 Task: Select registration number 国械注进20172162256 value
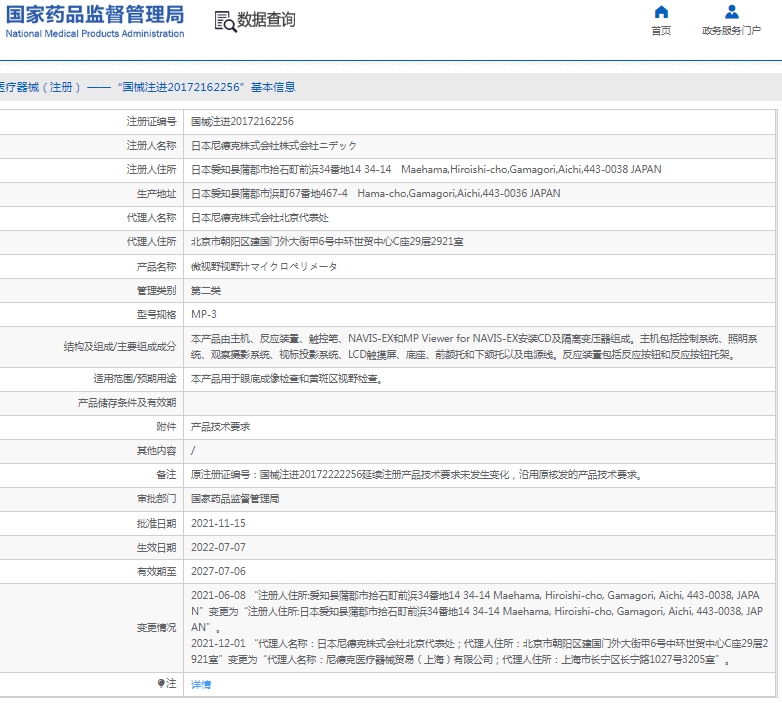tap(242, 121)
